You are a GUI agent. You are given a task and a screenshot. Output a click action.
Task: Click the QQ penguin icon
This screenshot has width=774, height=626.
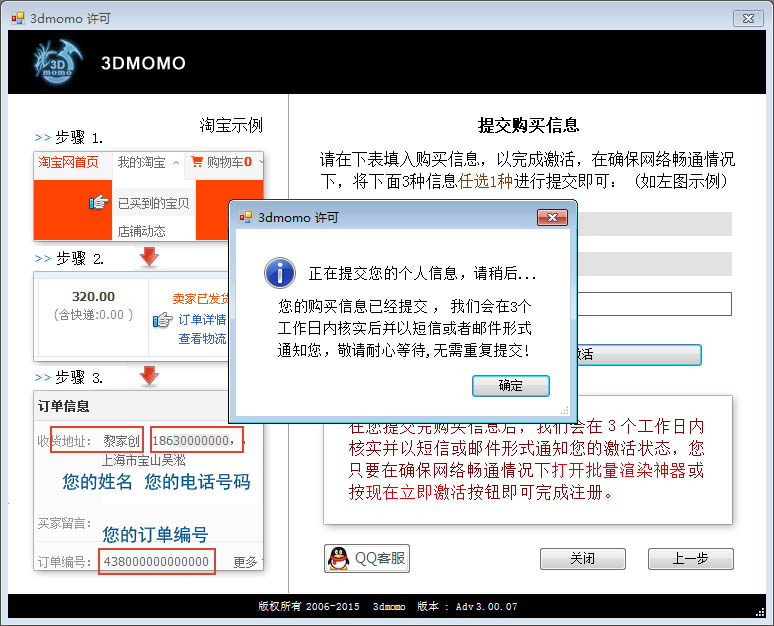click(339, 558)
